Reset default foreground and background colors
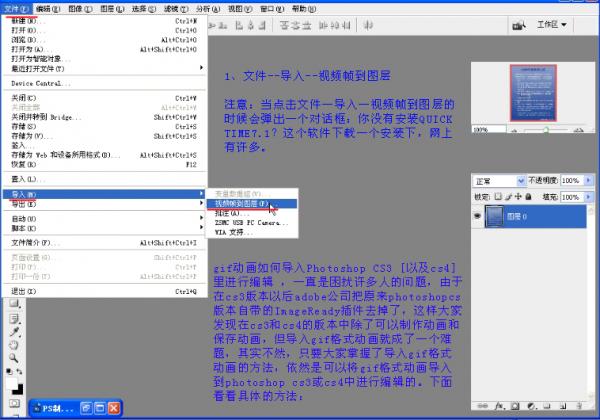Viewport: 600px width, 420px height. click(9, 371)
